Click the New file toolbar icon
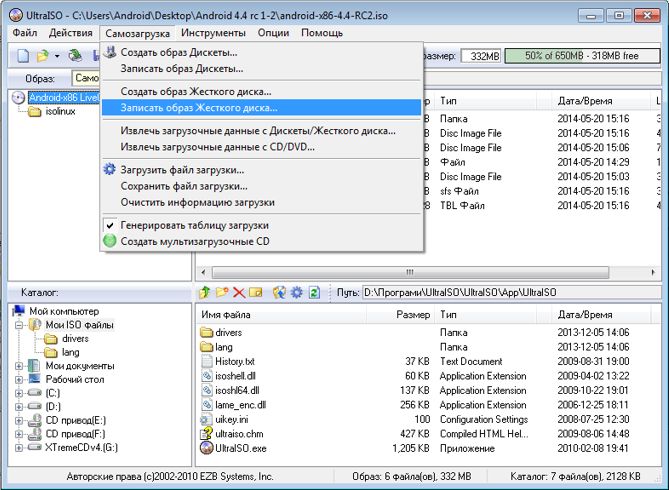The width and height of the screenshot is (669, 490). [x=23, y=56]
